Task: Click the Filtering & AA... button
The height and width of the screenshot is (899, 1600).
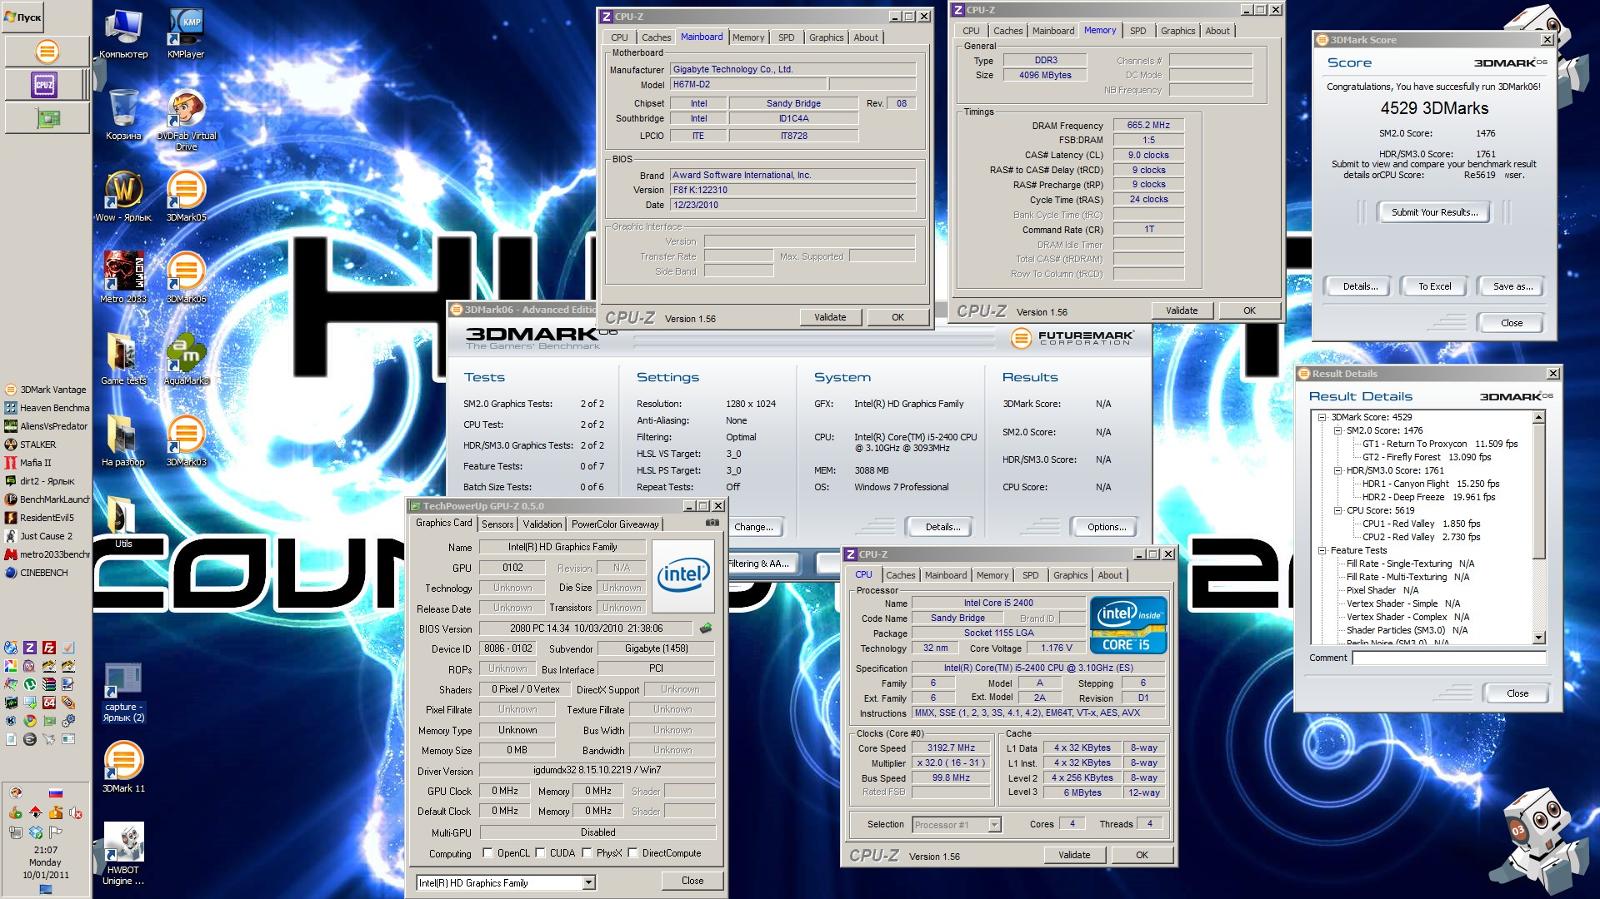Action: pyautogui.click(x=759, y=564)
